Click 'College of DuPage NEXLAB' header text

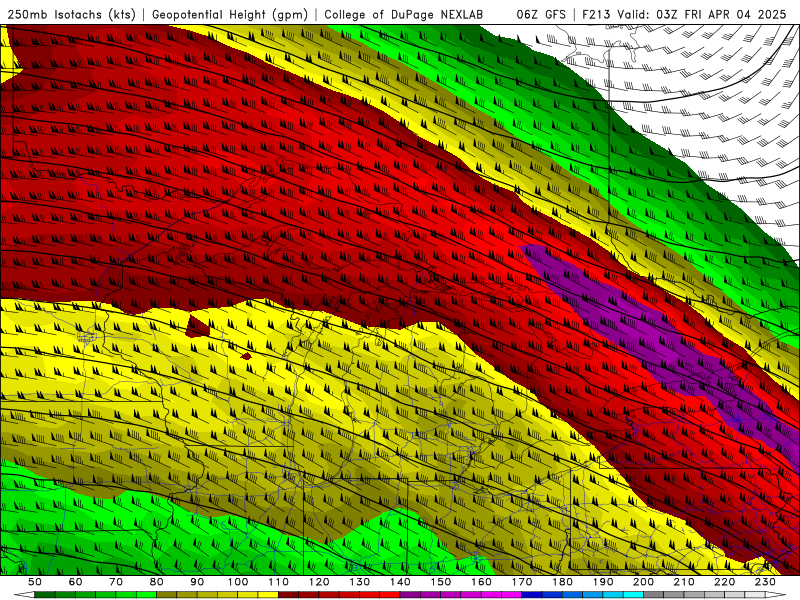(x=404, y=15)
